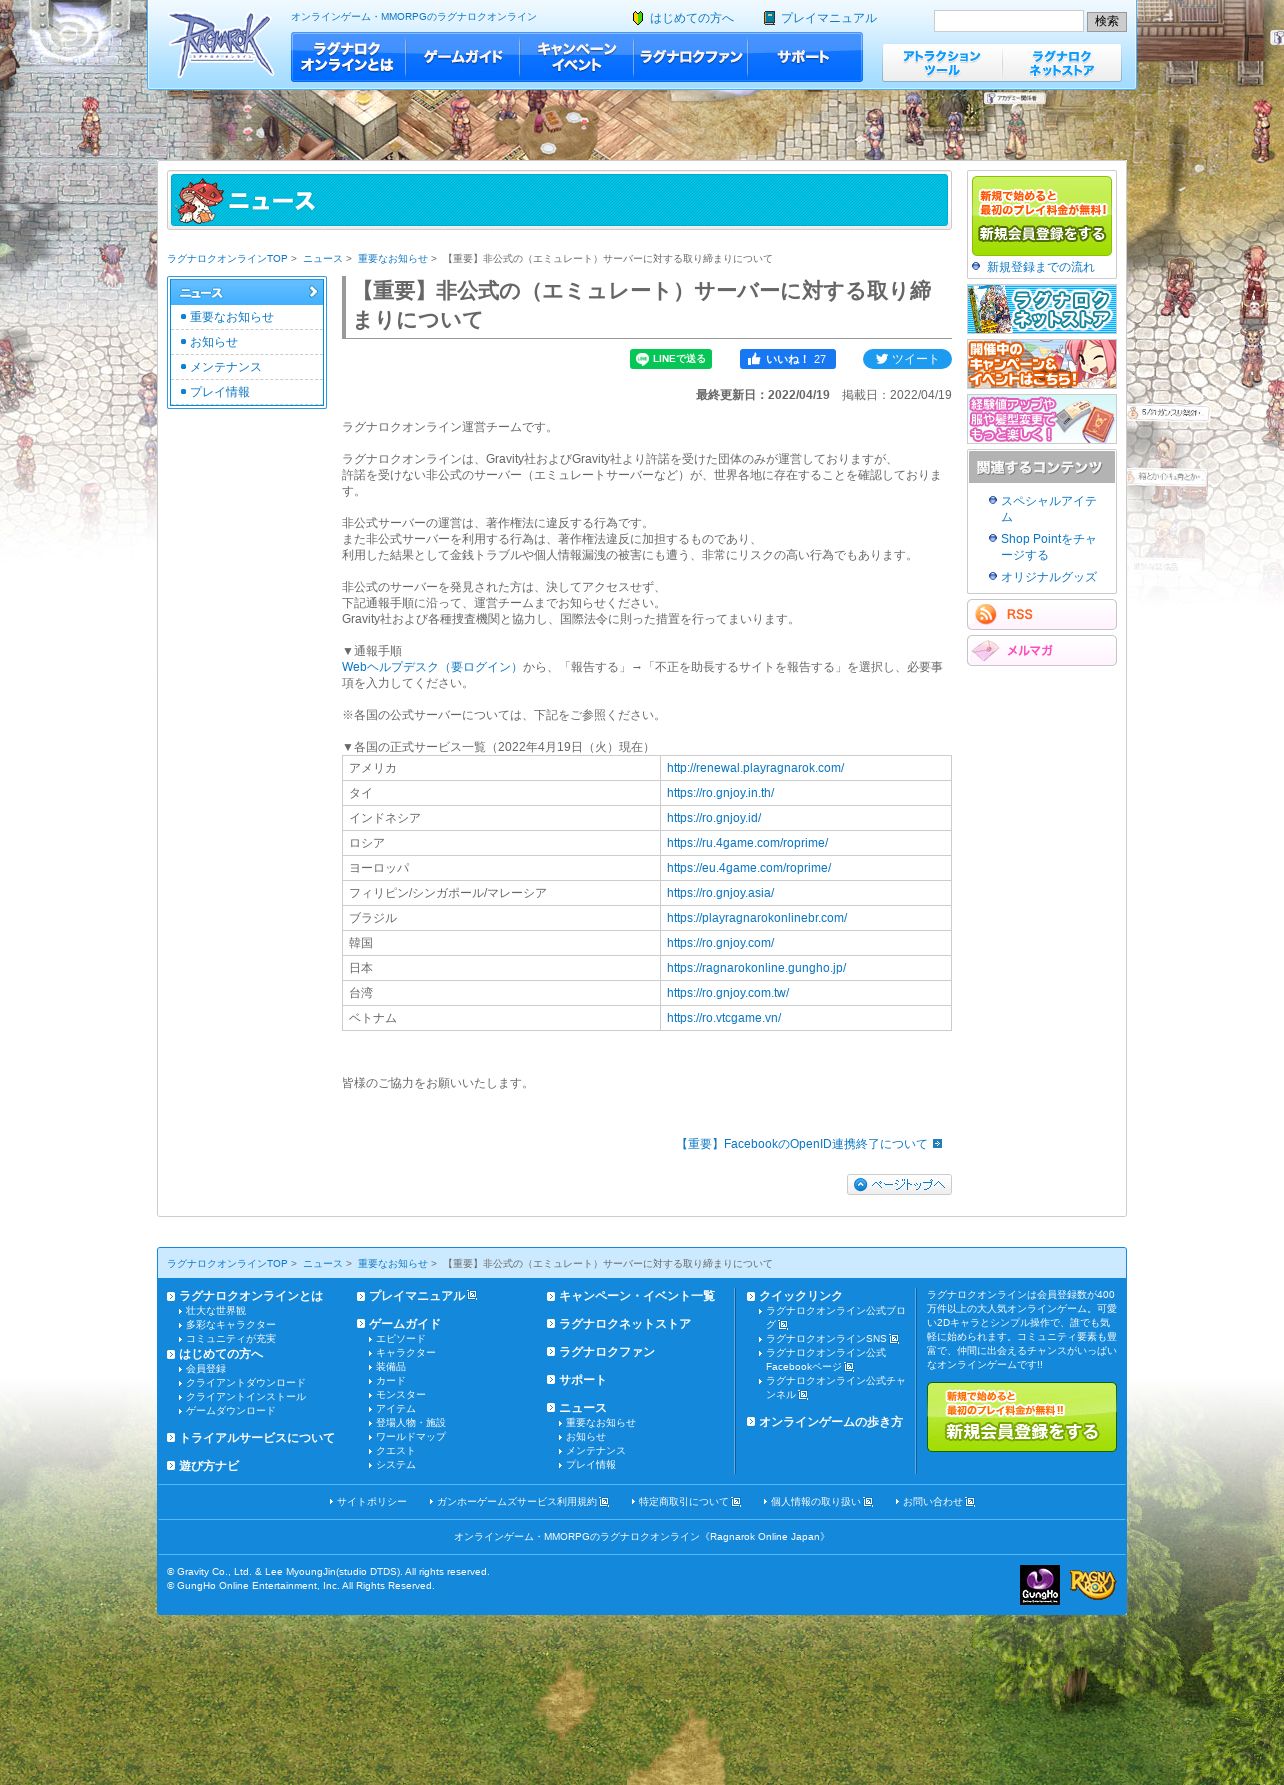Open footer オンラインゲームの歩き方 link
This screenshot has width=1284, height=1785.
[x=830, y=1422]
